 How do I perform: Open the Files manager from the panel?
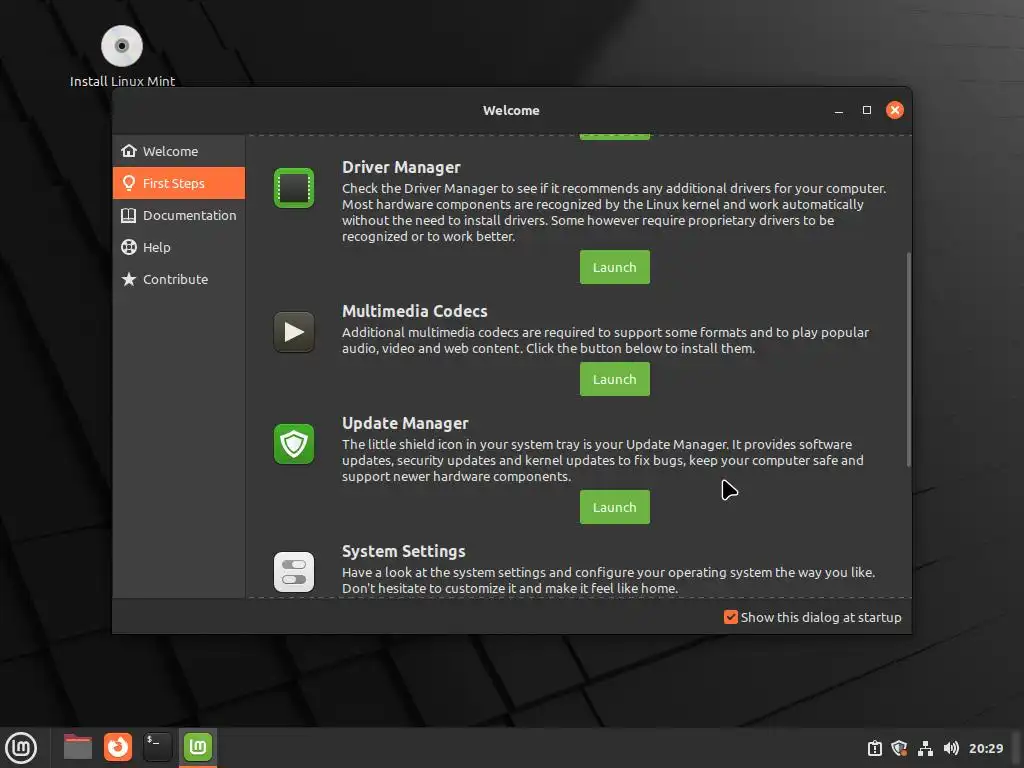coord(78,747)
